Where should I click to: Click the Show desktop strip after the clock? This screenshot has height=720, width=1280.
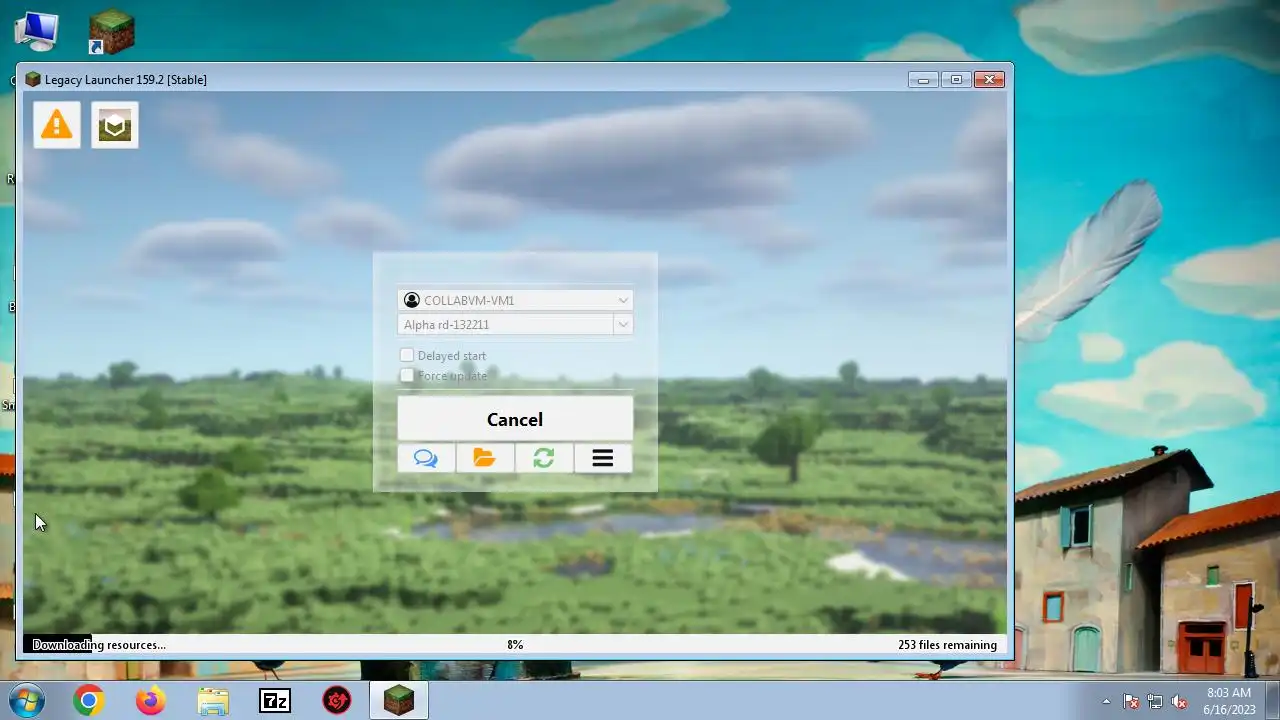pyautogui.click(x=1272, y=701)
